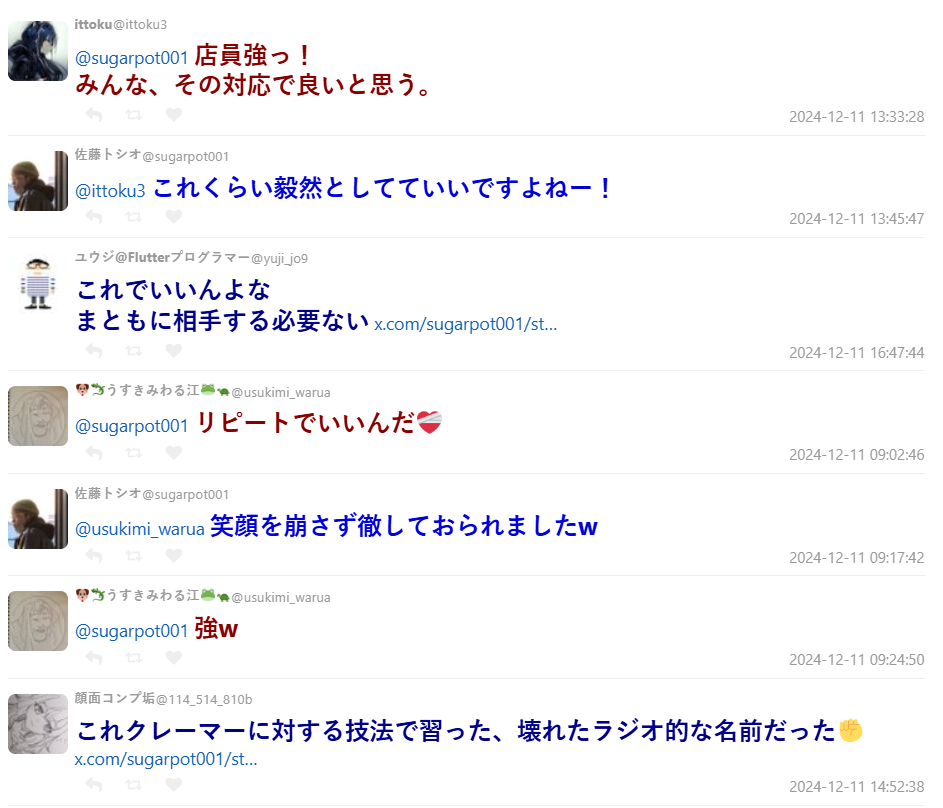
Task: Open the x.com/sugarpot001 link under 顔面コンプ垢's tweet
Action: pos(166,759)
